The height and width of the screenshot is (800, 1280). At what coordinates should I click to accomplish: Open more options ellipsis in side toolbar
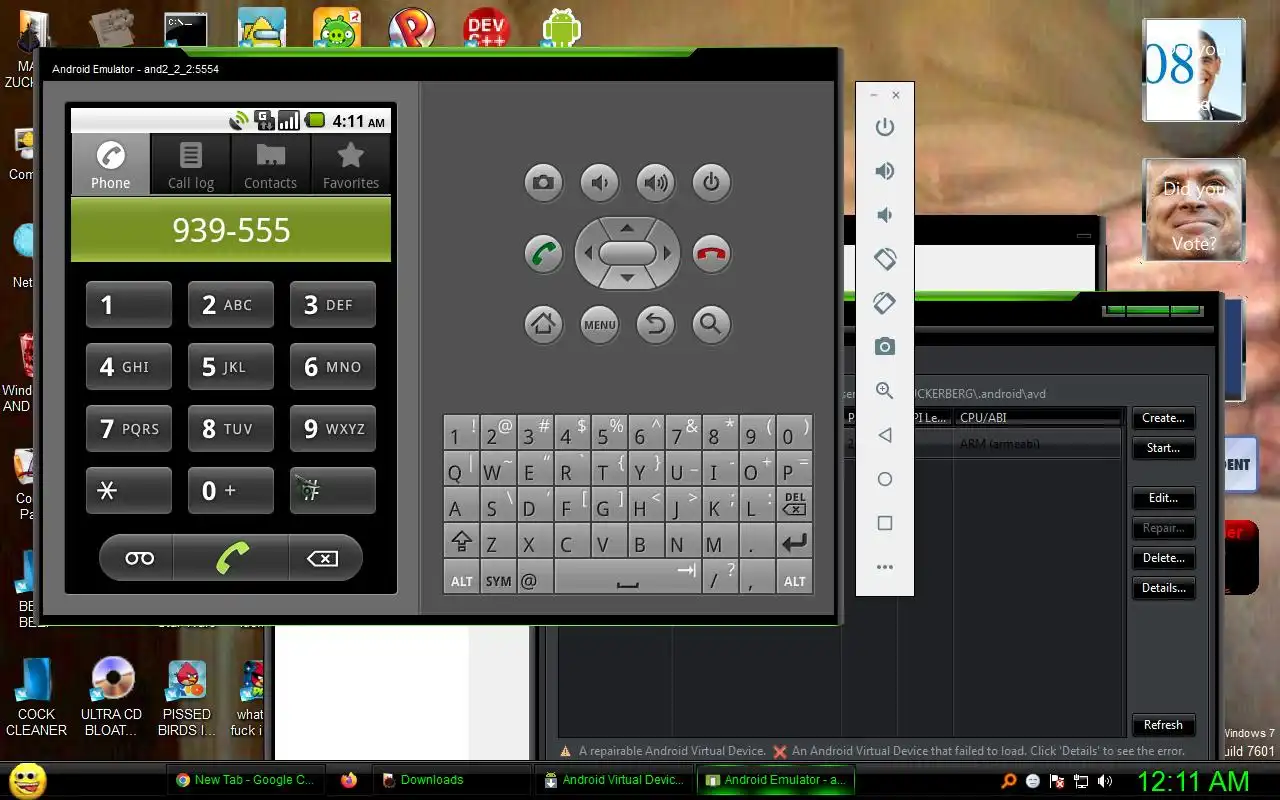point(884,567)
